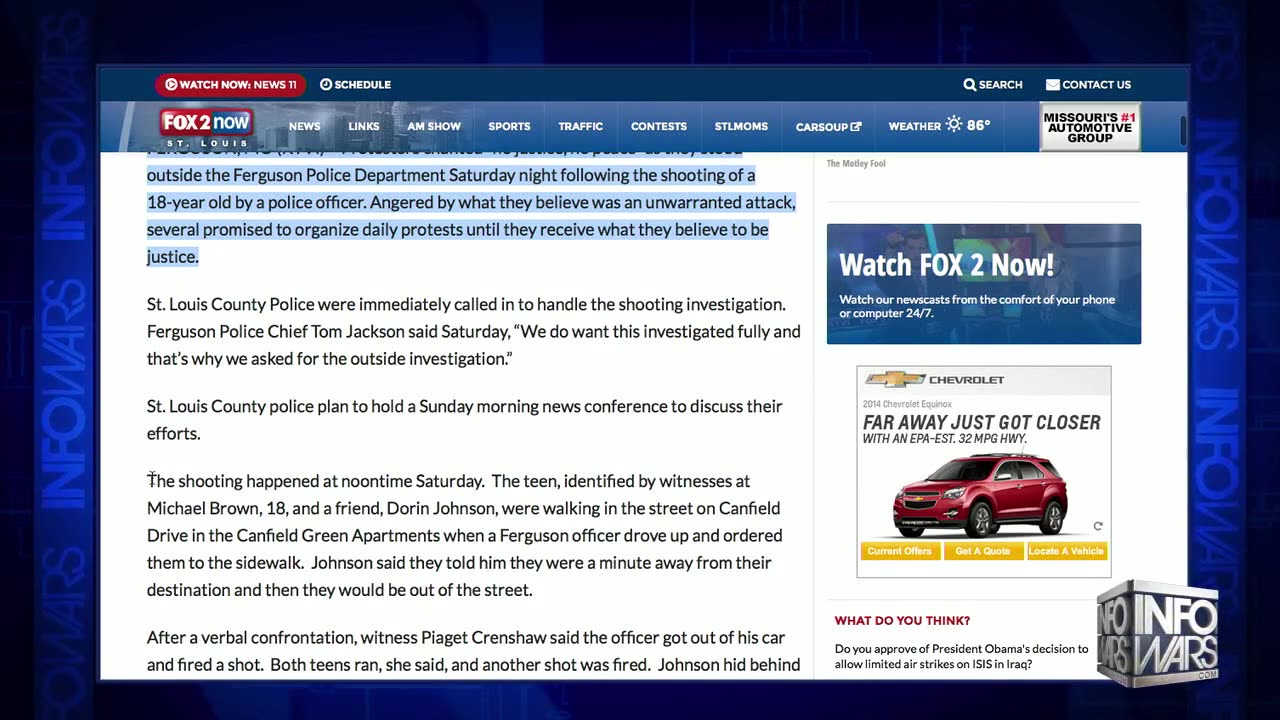
Task: Click Current Offers button in Chevrolet ad
Action: pos(899,551)
